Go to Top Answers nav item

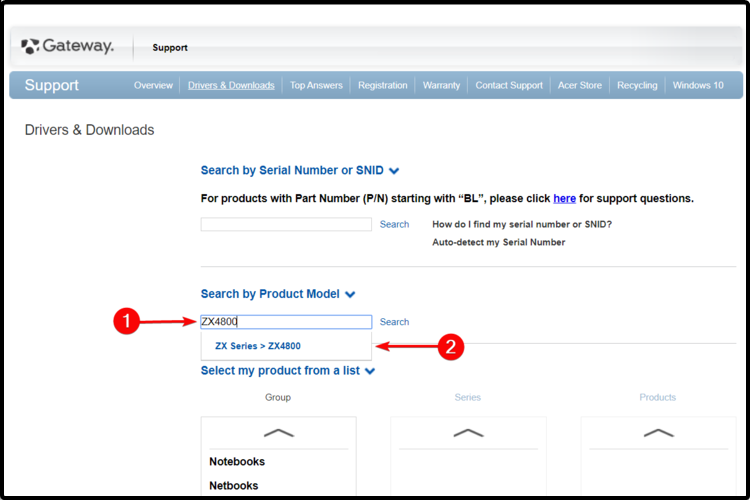tap(316, 85)
